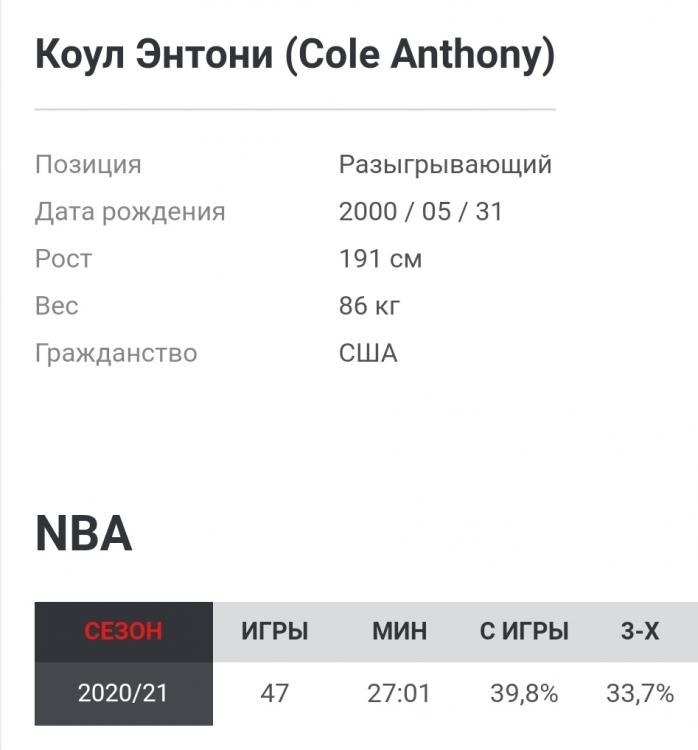698x750 pixels.
Task: Select the Разыгрывающий position value
Action: (445, 165)
